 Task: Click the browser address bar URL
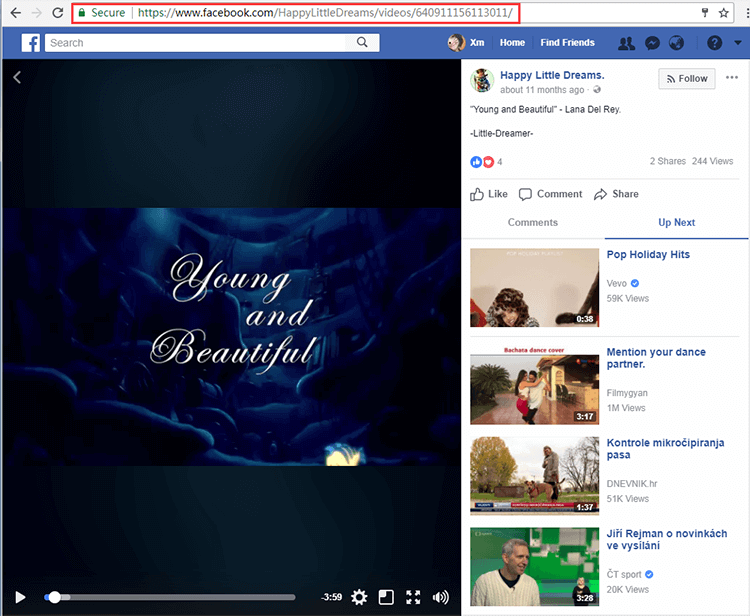pos(325,13)
